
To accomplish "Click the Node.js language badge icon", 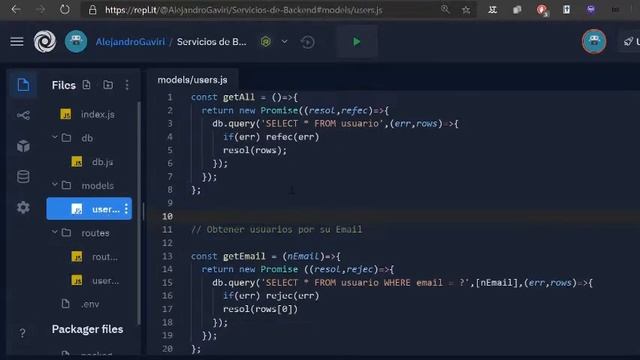I will (266, 42).
